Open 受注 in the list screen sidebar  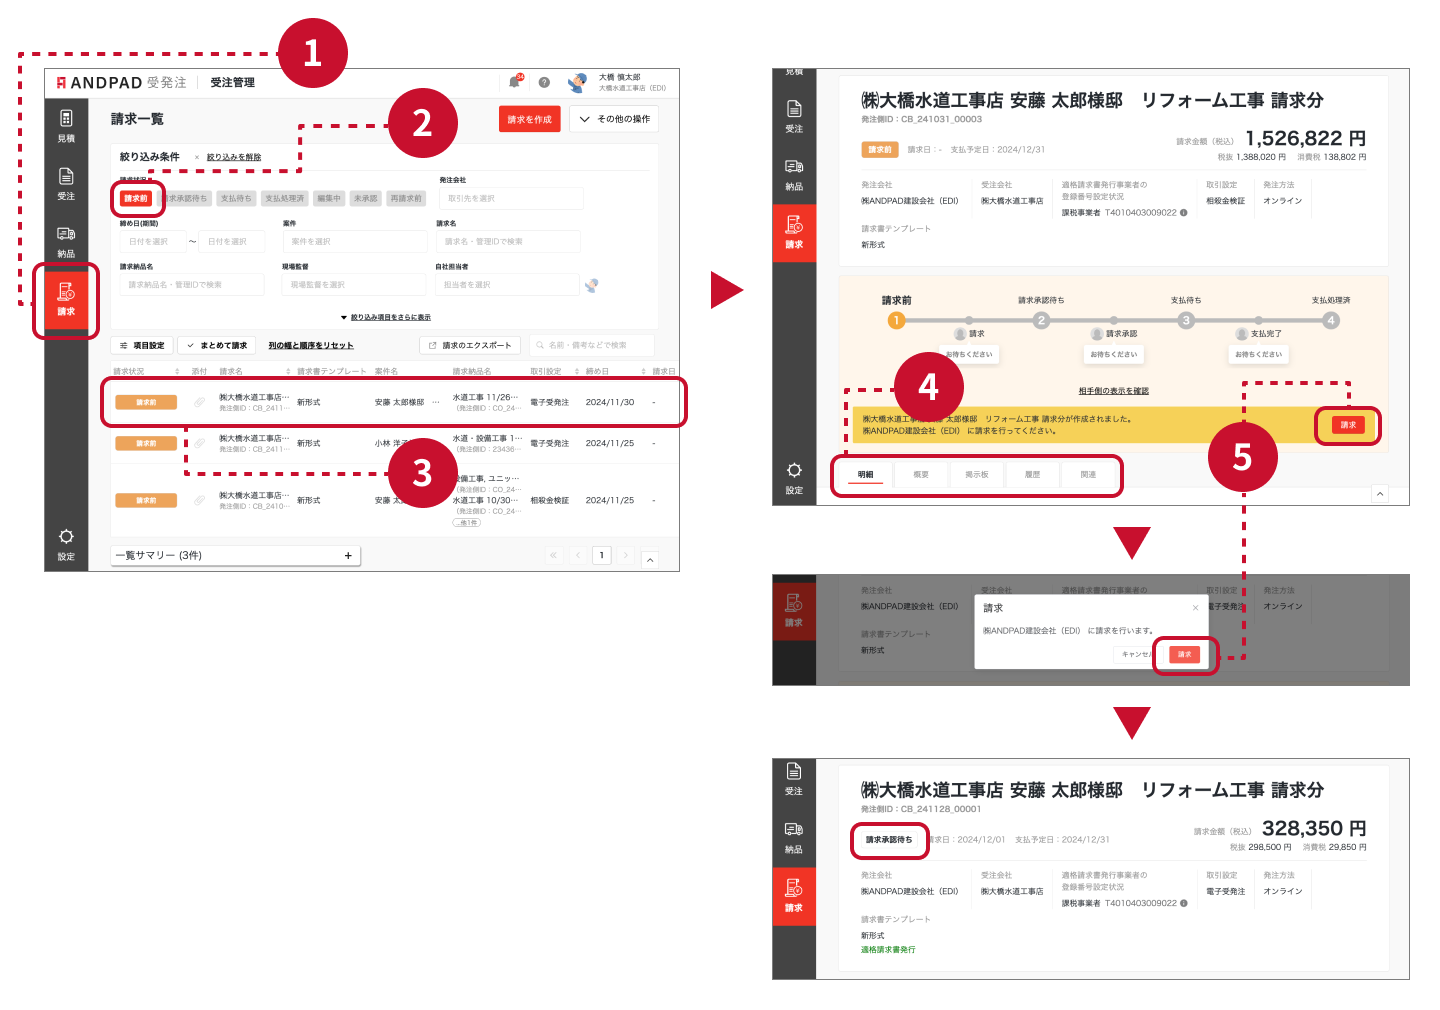66,184
